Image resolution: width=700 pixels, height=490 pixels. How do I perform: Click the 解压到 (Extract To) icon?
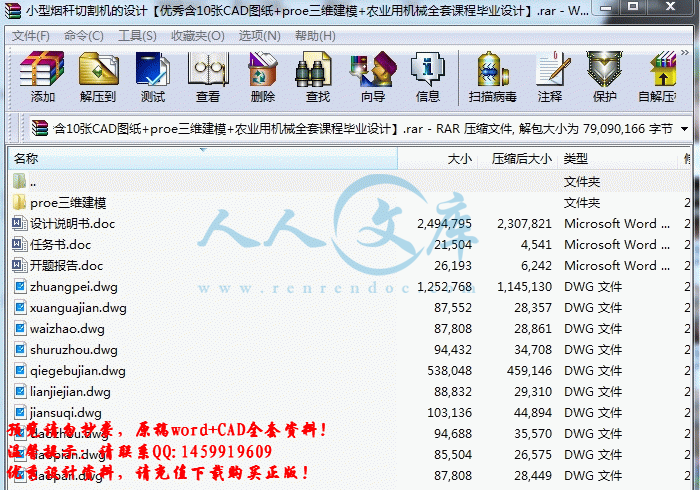[x=98, y=76]
